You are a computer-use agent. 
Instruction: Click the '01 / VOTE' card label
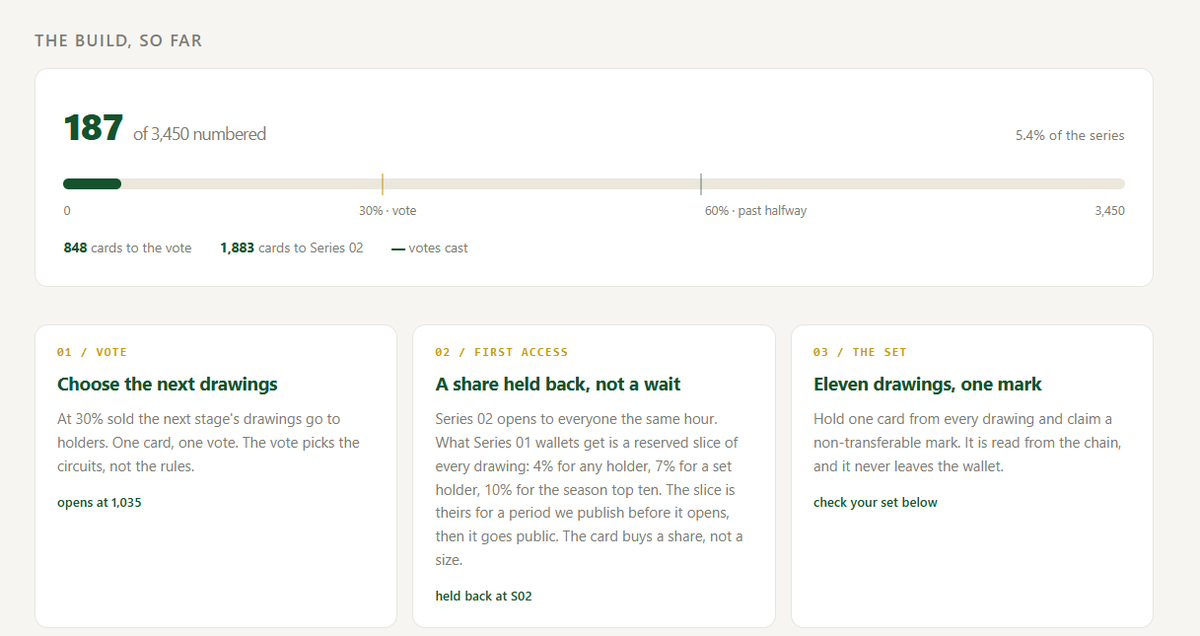[x=92, y=352]
